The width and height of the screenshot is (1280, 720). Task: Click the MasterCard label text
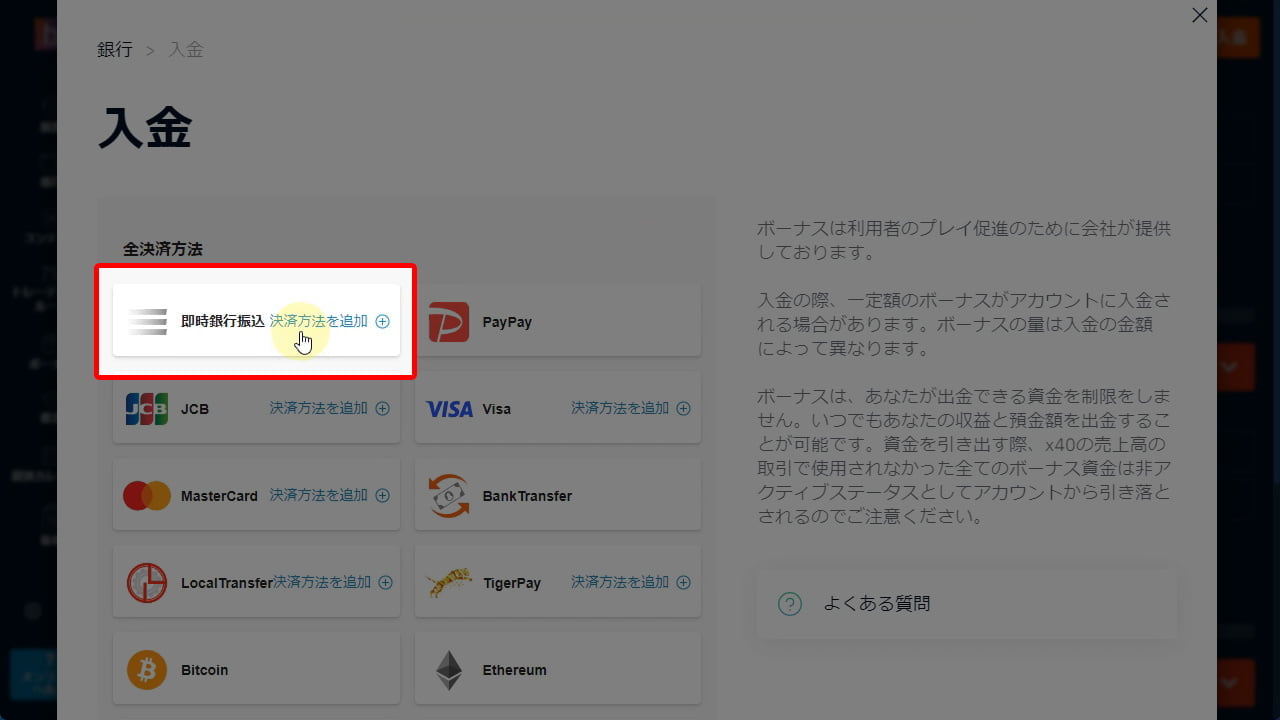point(219,496)
